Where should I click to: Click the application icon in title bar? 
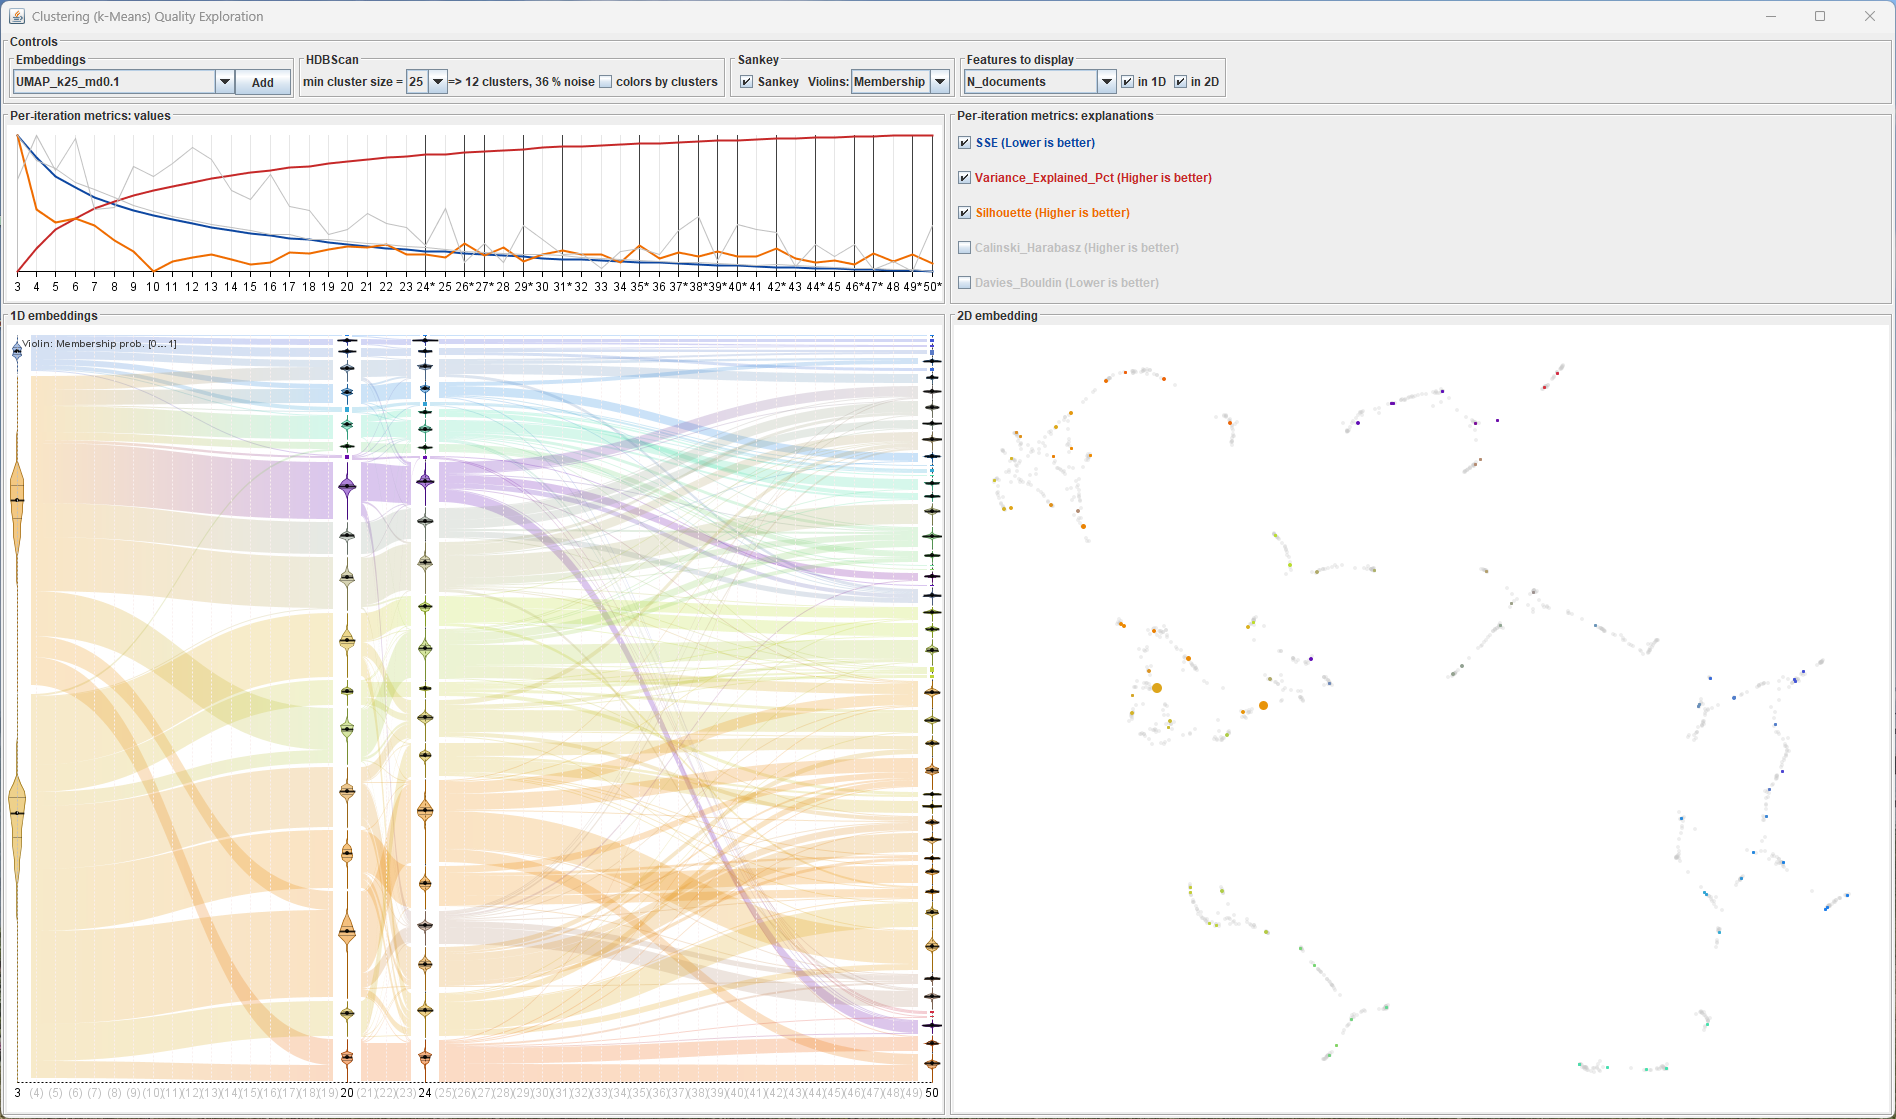16,16
